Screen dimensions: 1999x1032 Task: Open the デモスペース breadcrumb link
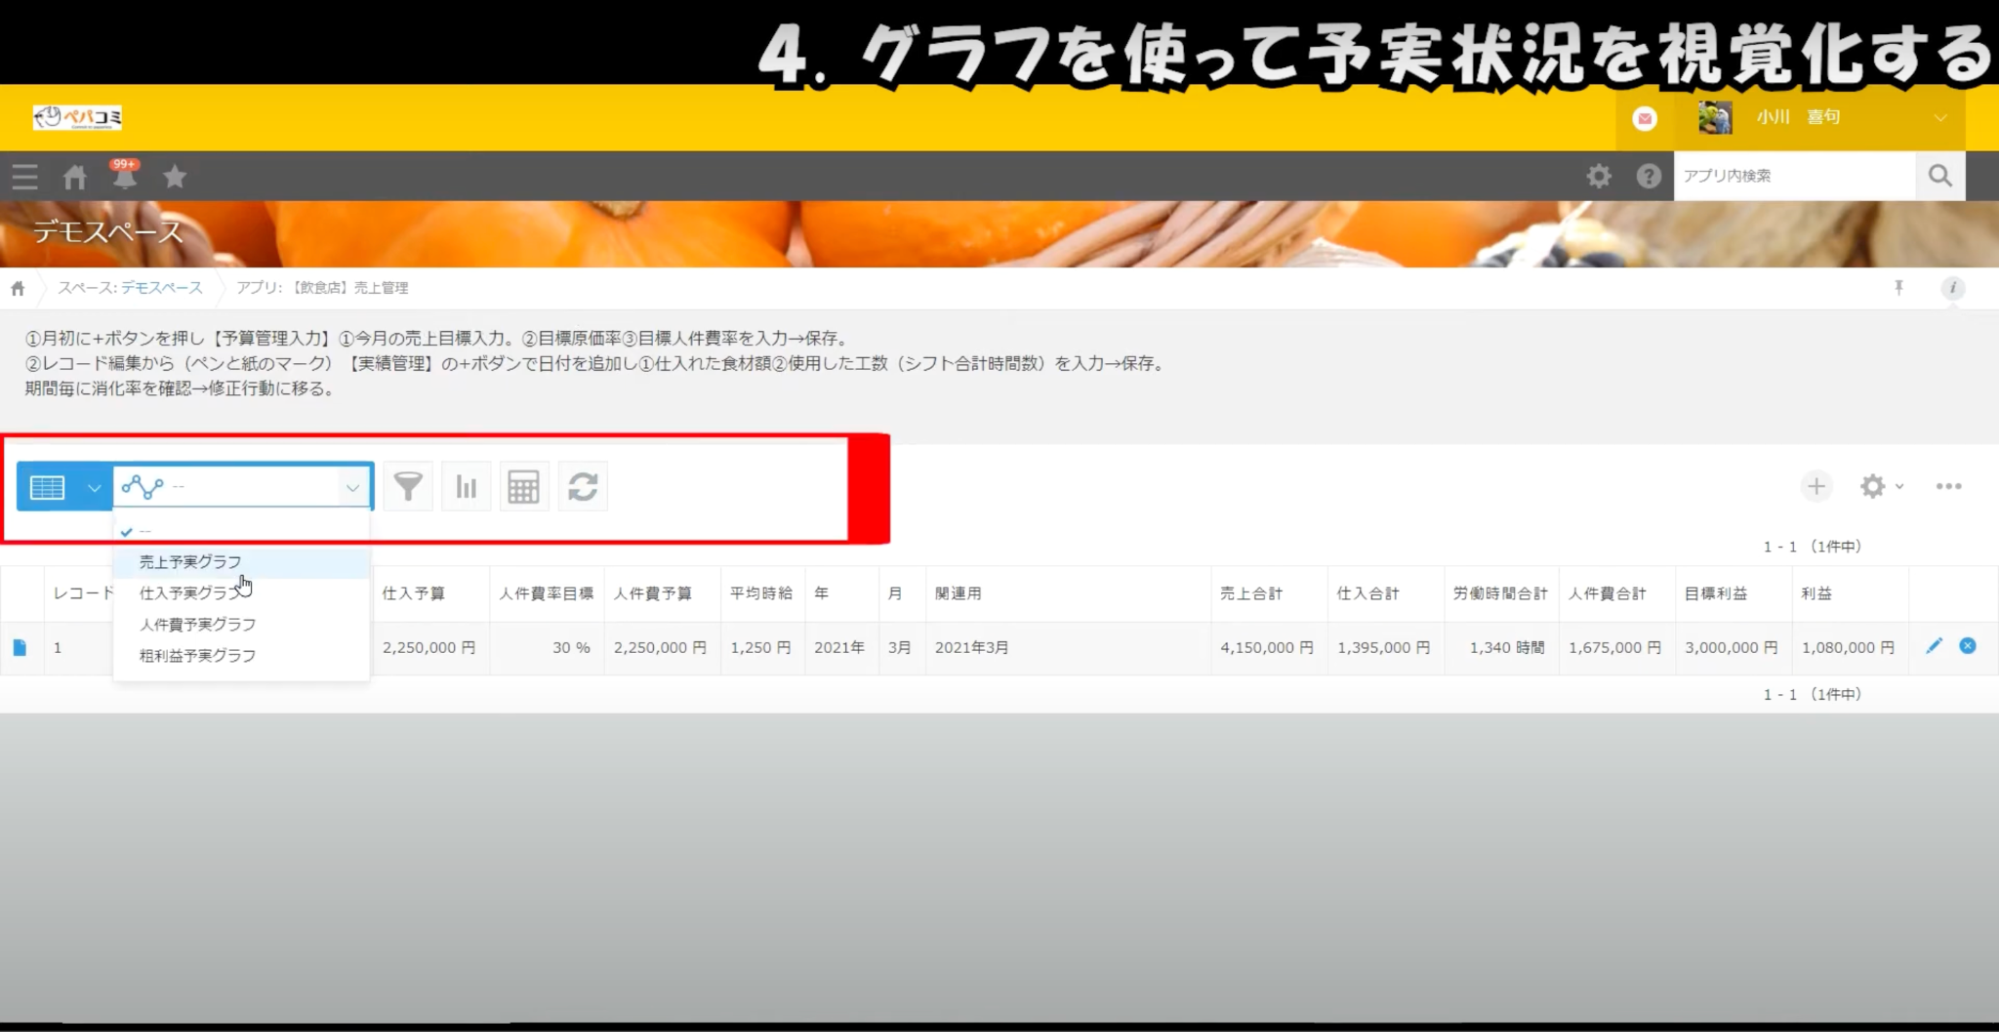161,288
